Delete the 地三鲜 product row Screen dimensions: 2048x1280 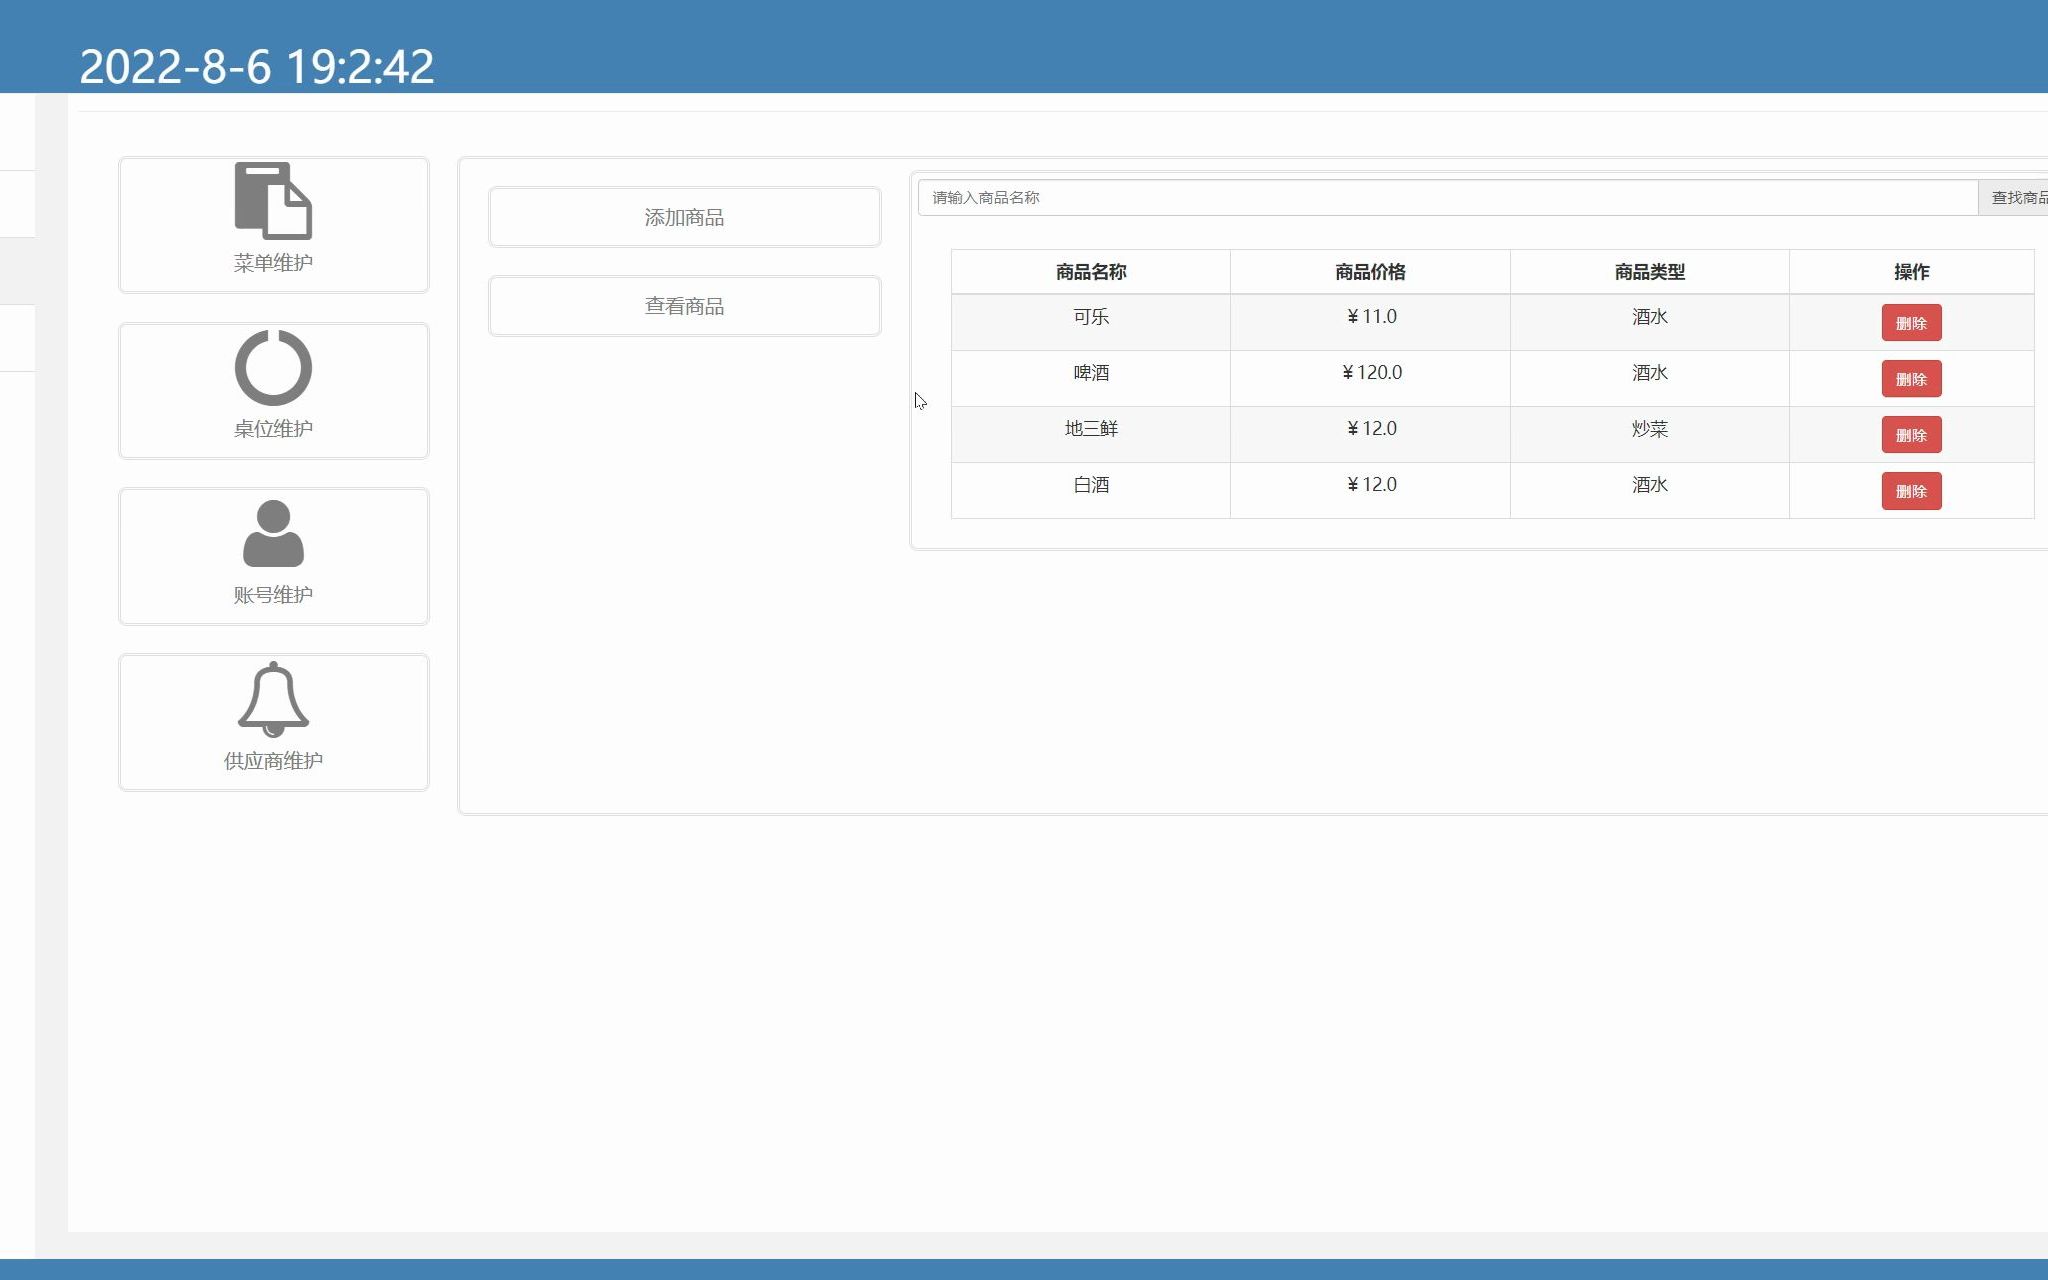coord(1911,435)
